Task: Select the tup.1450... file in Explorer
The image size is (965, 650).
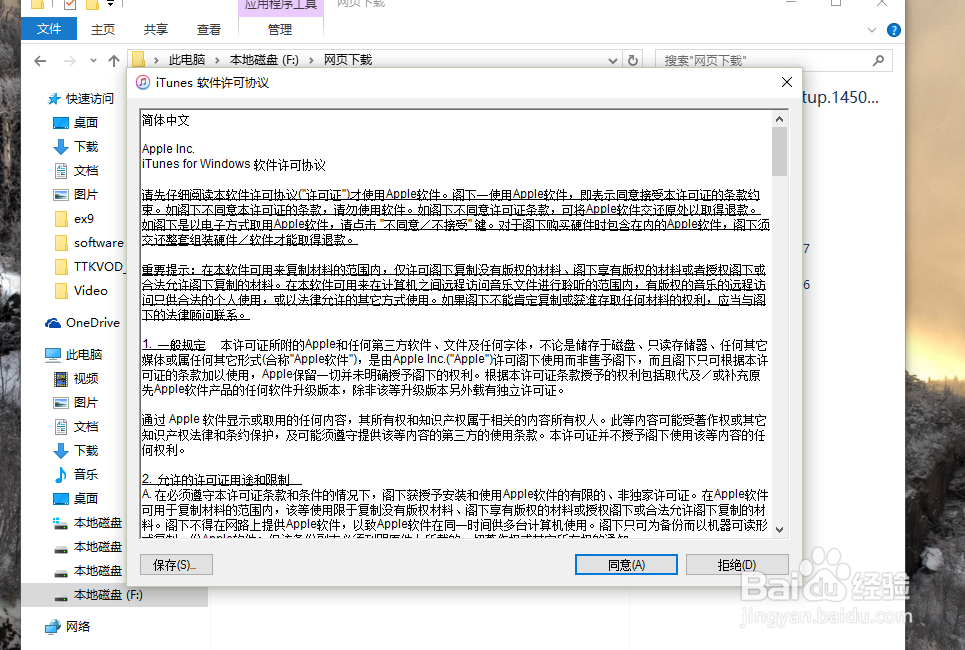Action: [x=840, y=97]
